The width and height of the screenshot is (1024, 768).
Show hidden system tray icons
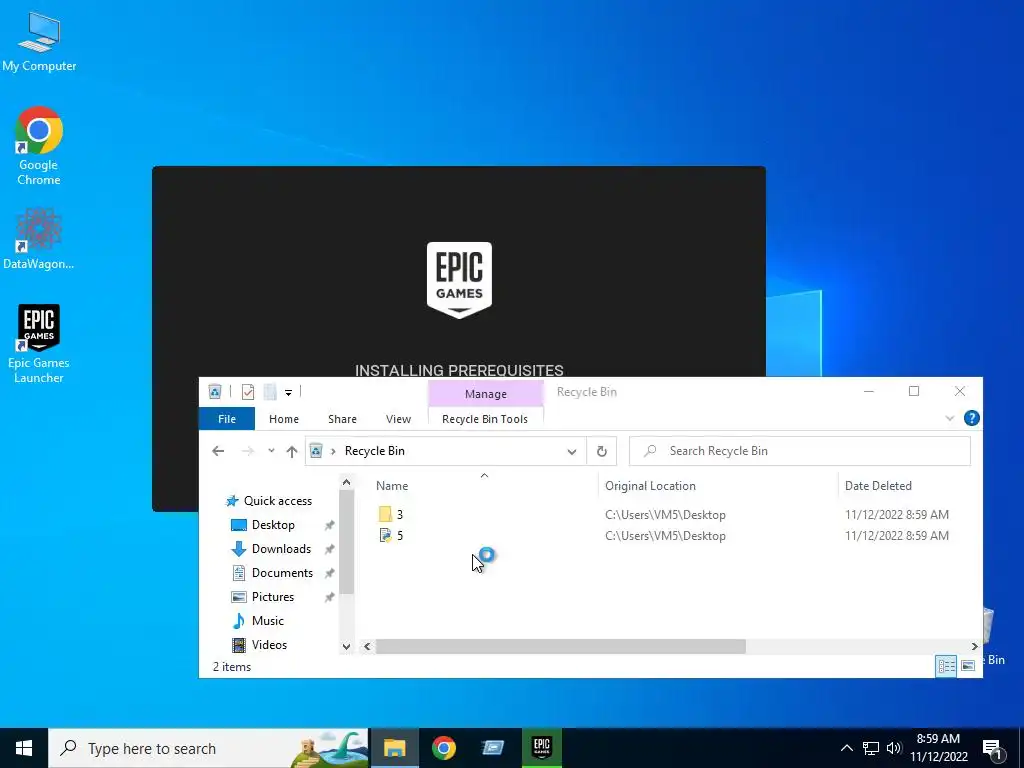coord(846,748)
